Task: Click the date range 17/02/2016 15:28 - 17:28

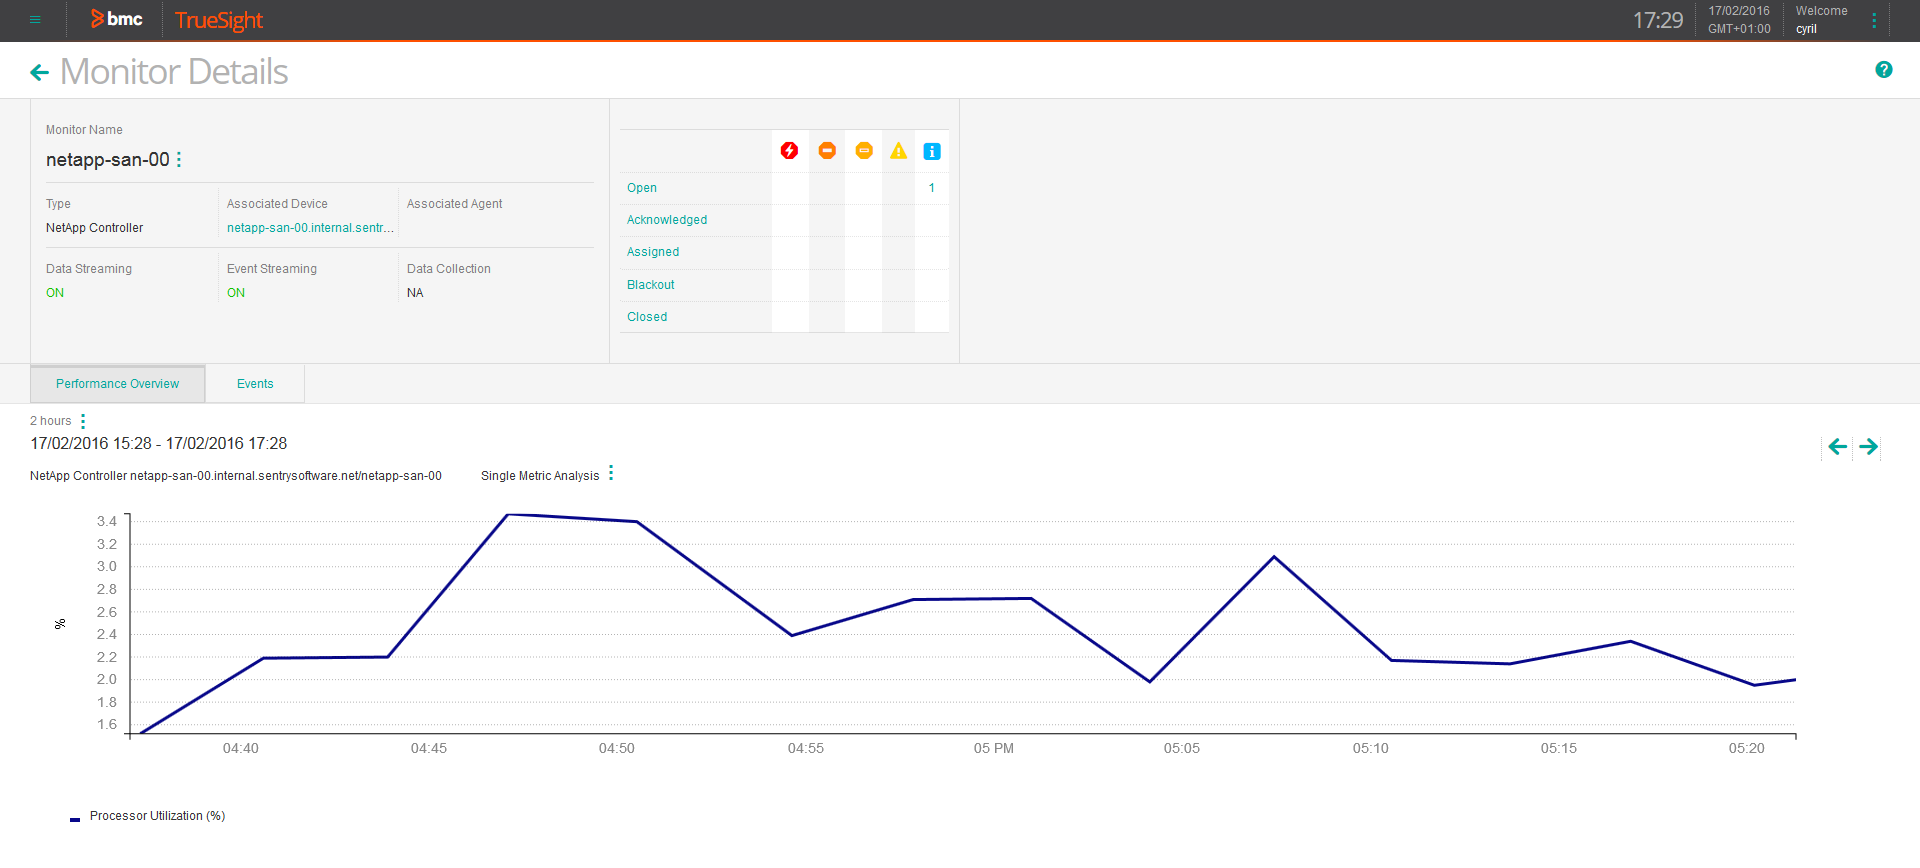Action: [x=159, y=443]
